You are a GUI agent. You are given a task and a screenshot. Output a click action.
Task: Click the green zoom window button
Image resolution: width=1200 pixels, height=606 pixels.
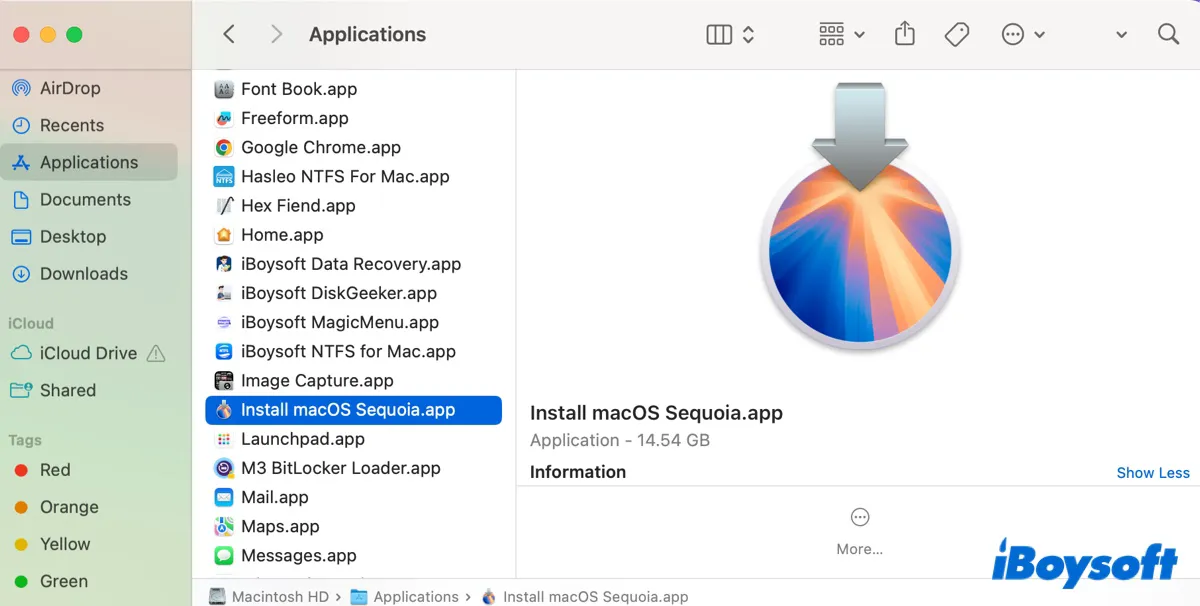[74, 35]
